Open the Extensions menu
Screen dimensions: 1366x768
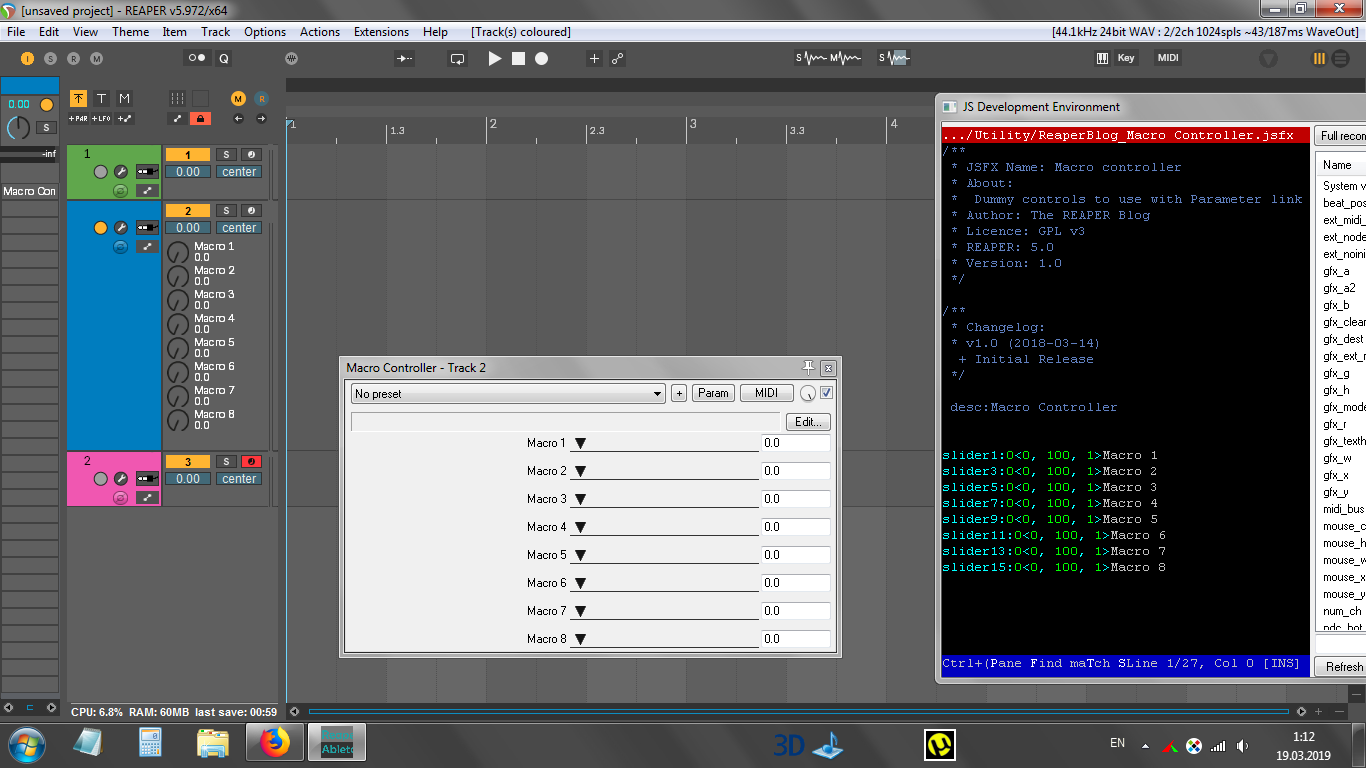(x=381, y=32)
